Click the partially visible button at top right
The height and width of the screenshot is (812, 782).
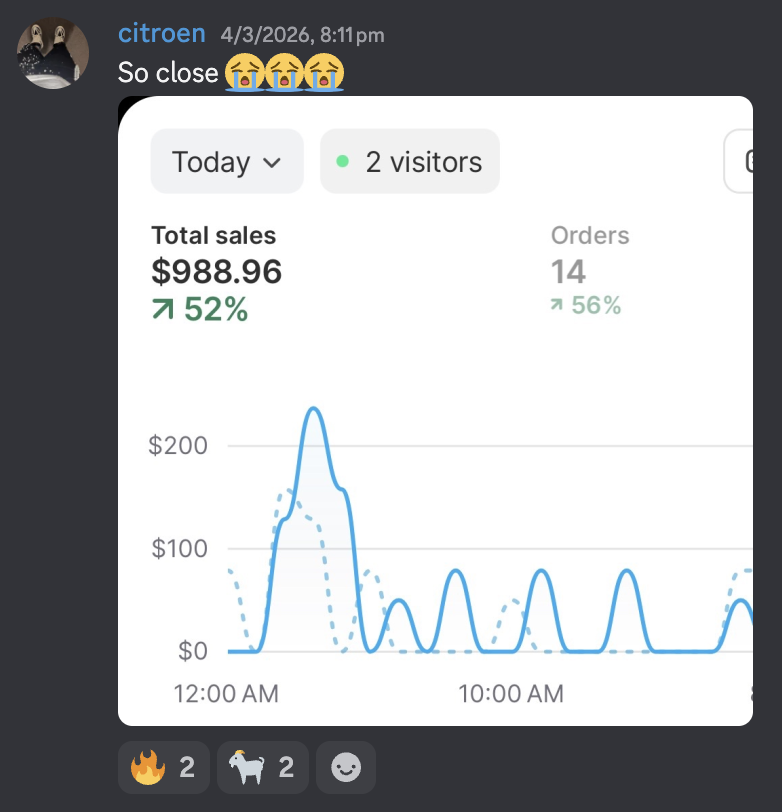(738, 162)
